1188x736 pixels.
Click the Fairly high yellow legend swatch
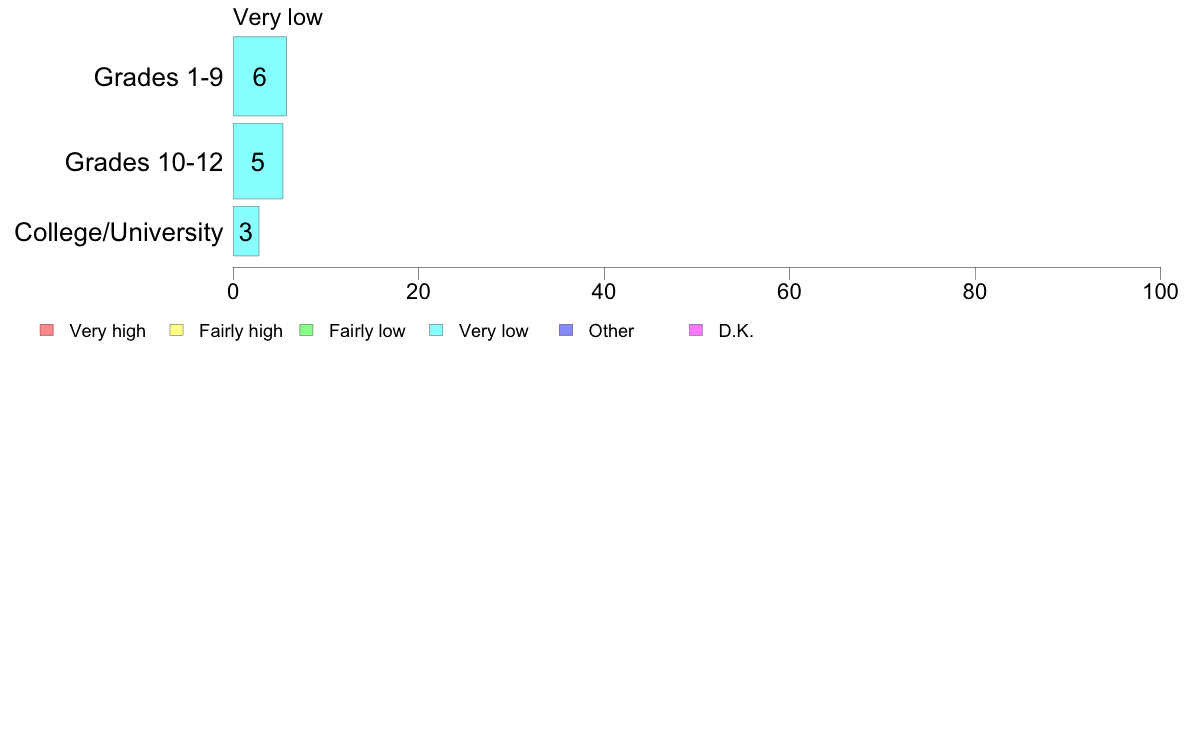point(177,330)
